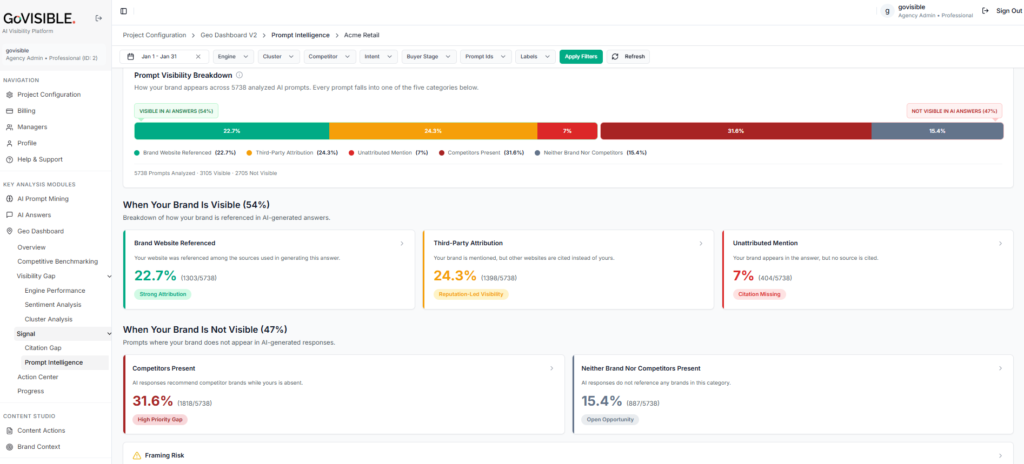The height and width of the screenshot is (464, 1024).
Task: Toggle the sidebar panel icon in header
Action: coord(124,11)
